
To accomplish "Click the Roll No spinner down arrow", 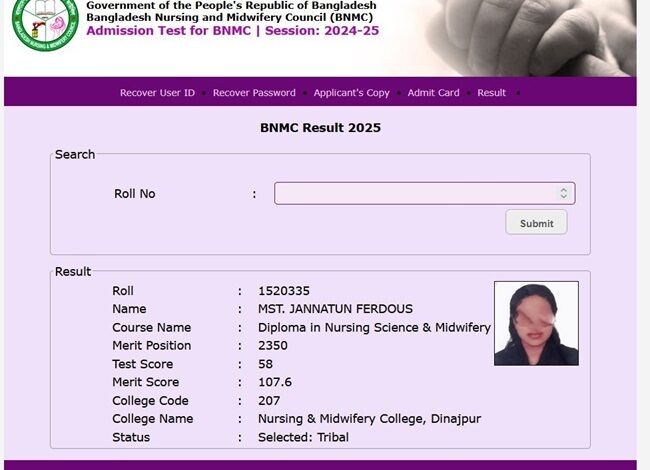I will (564, 197).
